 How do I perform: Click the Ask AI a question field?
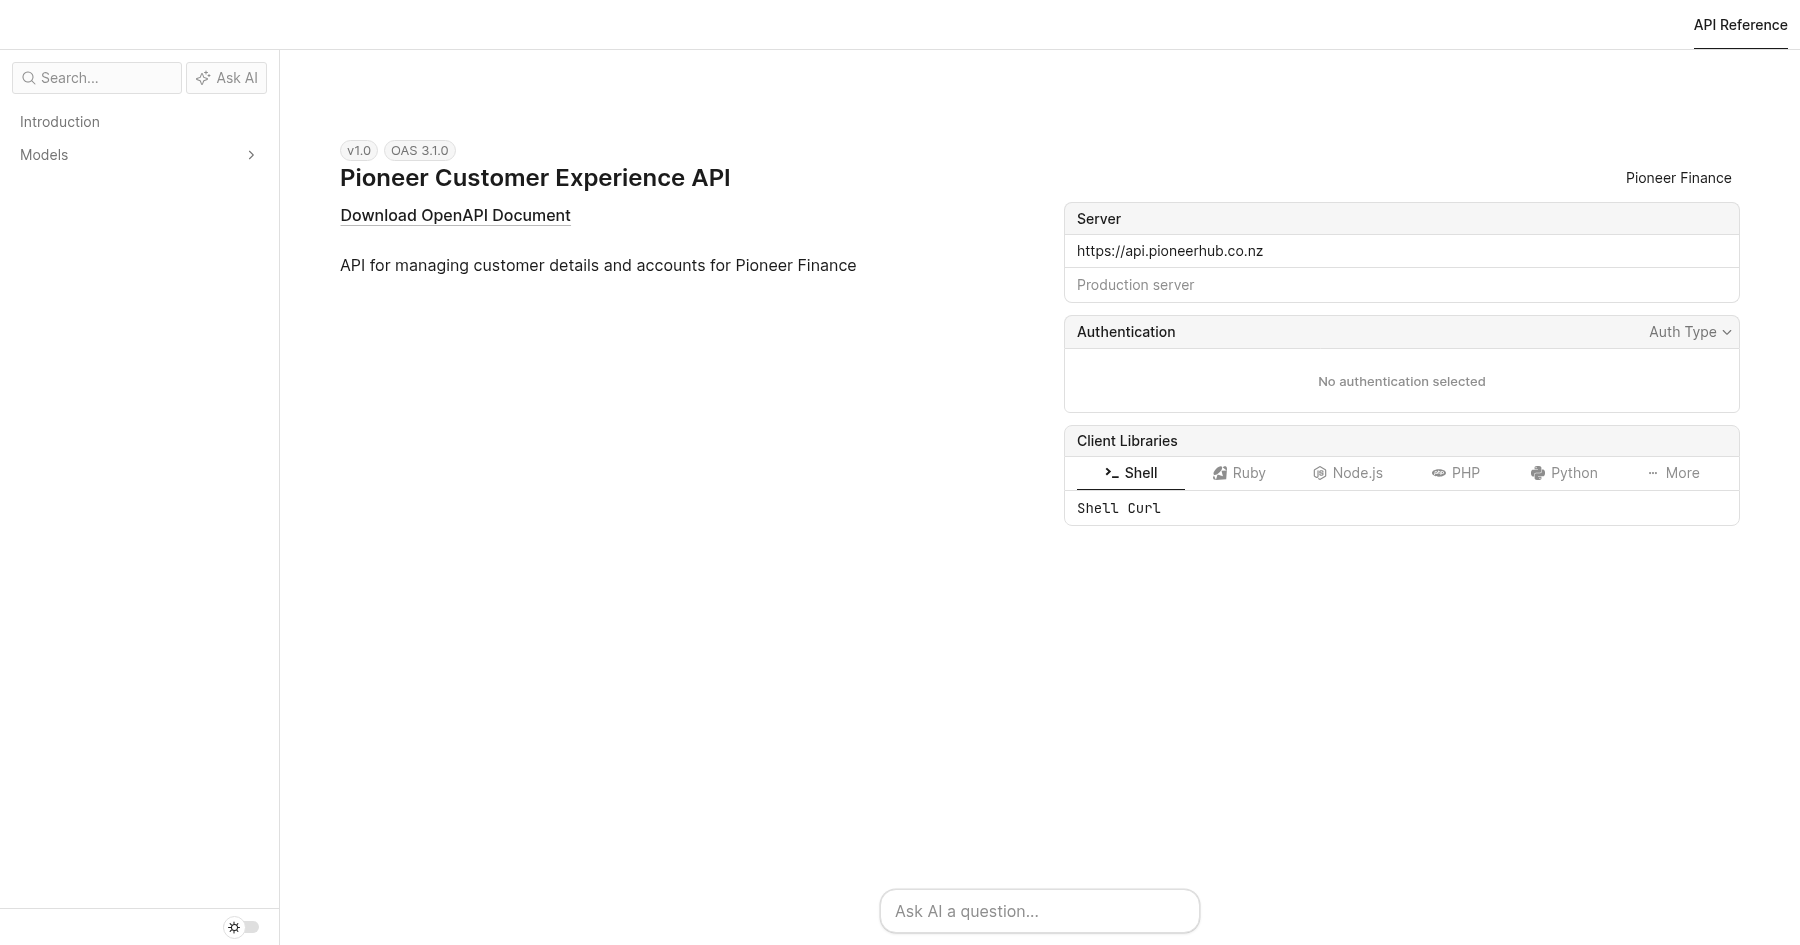pos(1040,911)
